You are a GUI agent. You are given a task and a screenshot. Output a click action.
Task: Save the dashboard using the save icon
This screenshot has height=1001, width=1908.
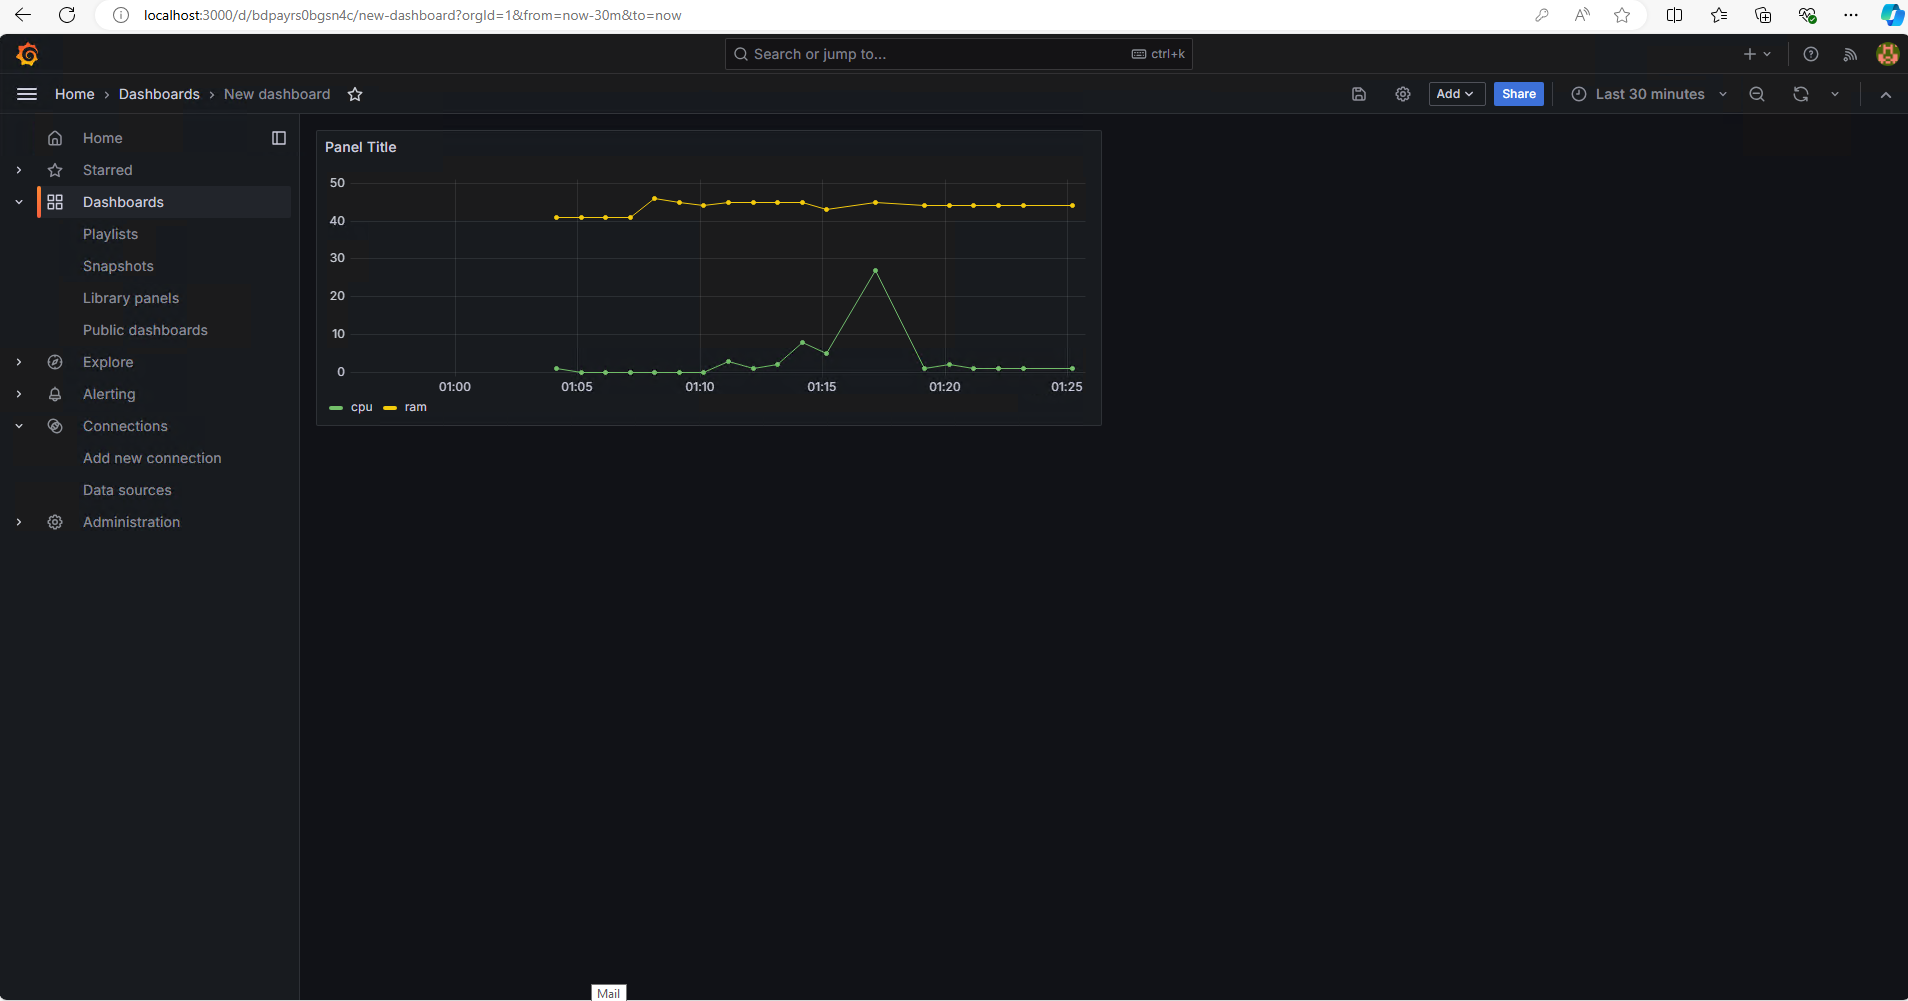click(x=1359, y=94)
